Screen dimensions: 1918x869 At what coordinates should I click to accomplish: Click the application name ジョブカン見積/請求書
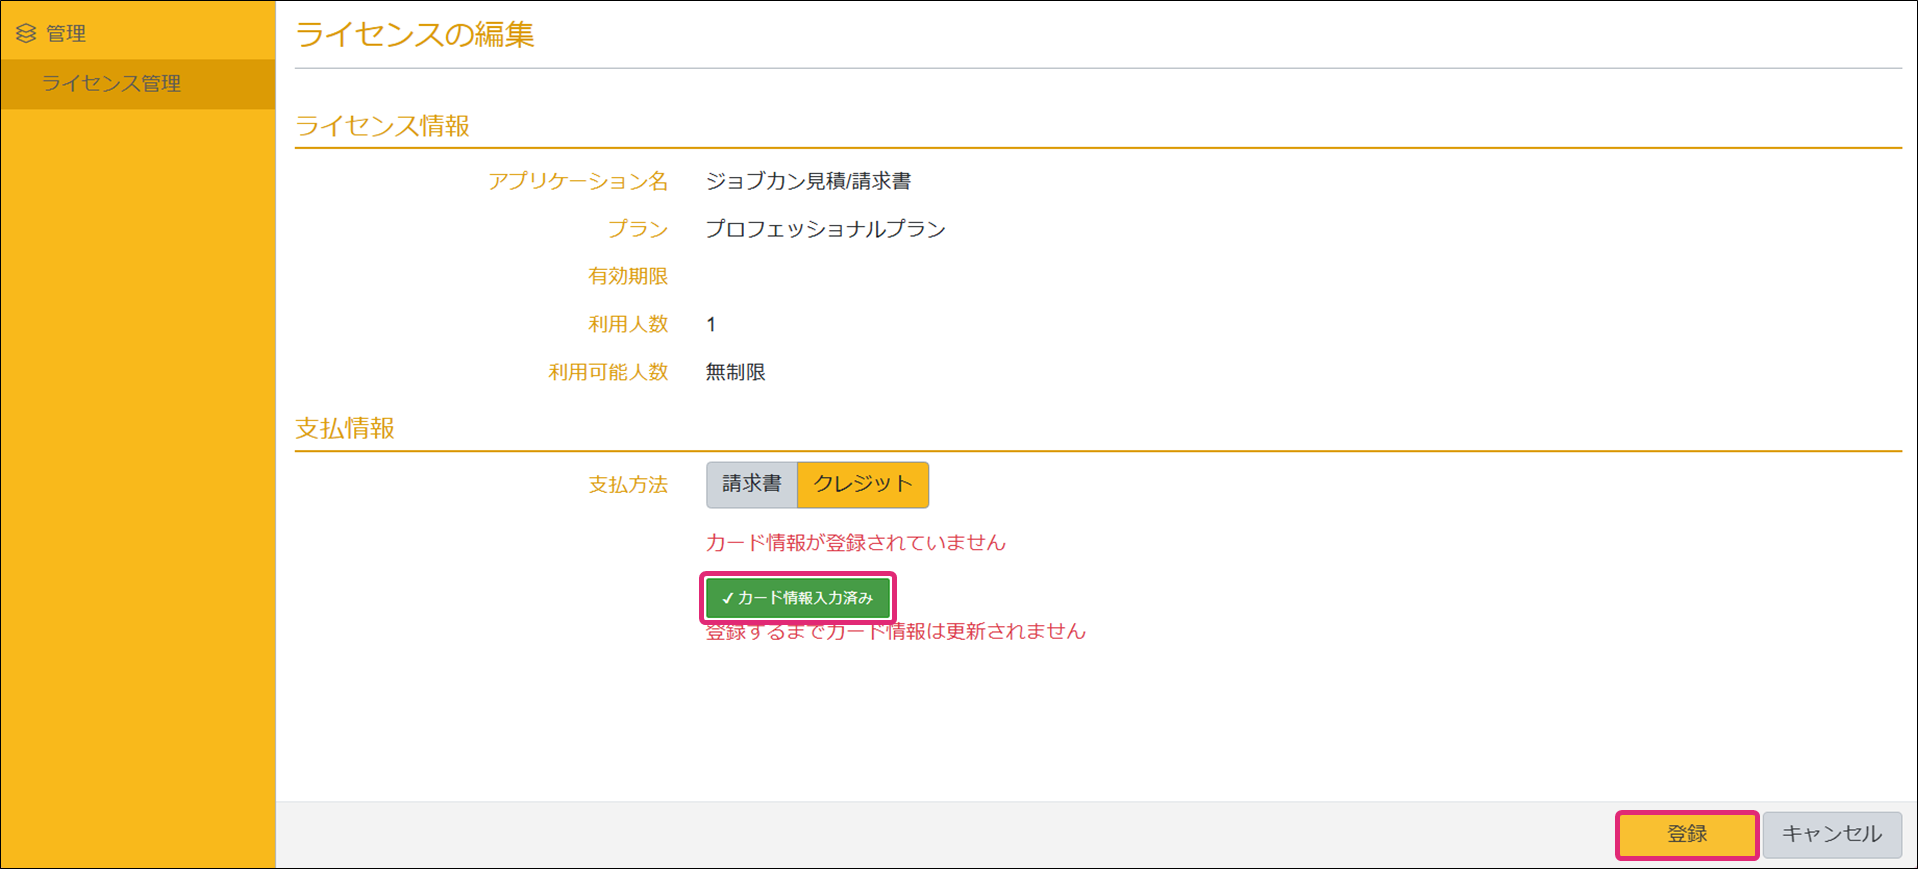pos(808,181)
